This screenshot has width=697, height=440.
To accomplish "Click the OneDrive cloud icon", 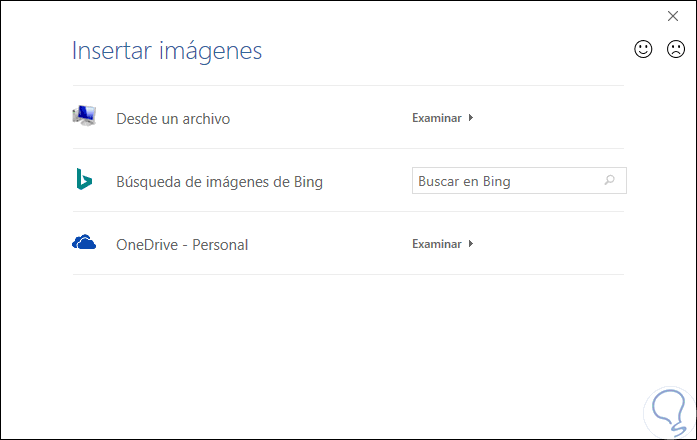I will (x=84, y=243).
